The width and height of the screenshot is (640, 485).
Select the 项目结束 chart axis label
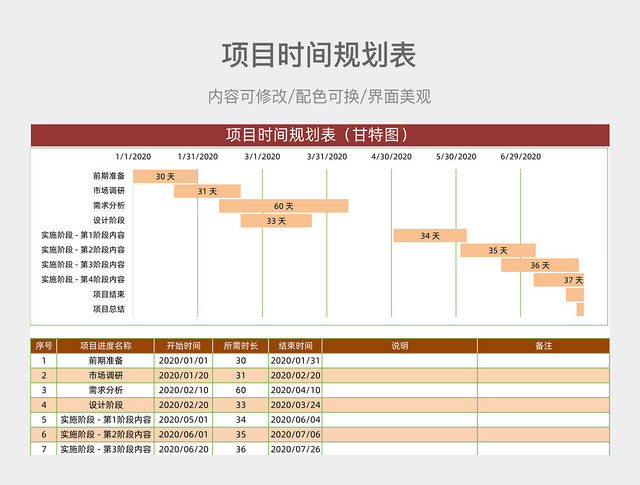(109, 294)
